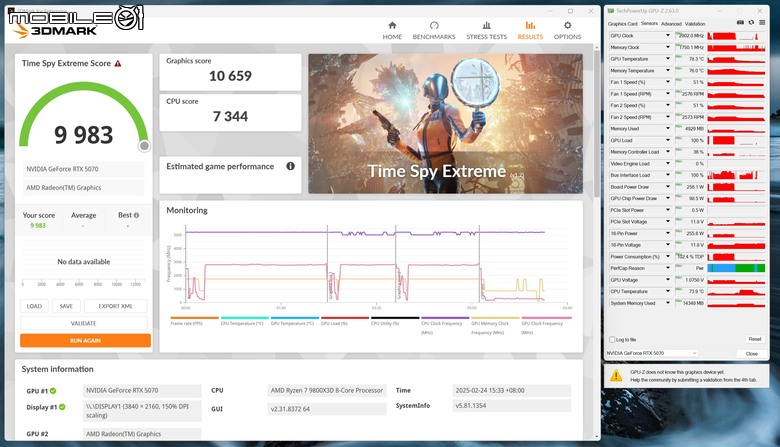Open the Advanced tab in GPU-Z
This screenshot has height=447, width=780.
click(x=671, y=24)
